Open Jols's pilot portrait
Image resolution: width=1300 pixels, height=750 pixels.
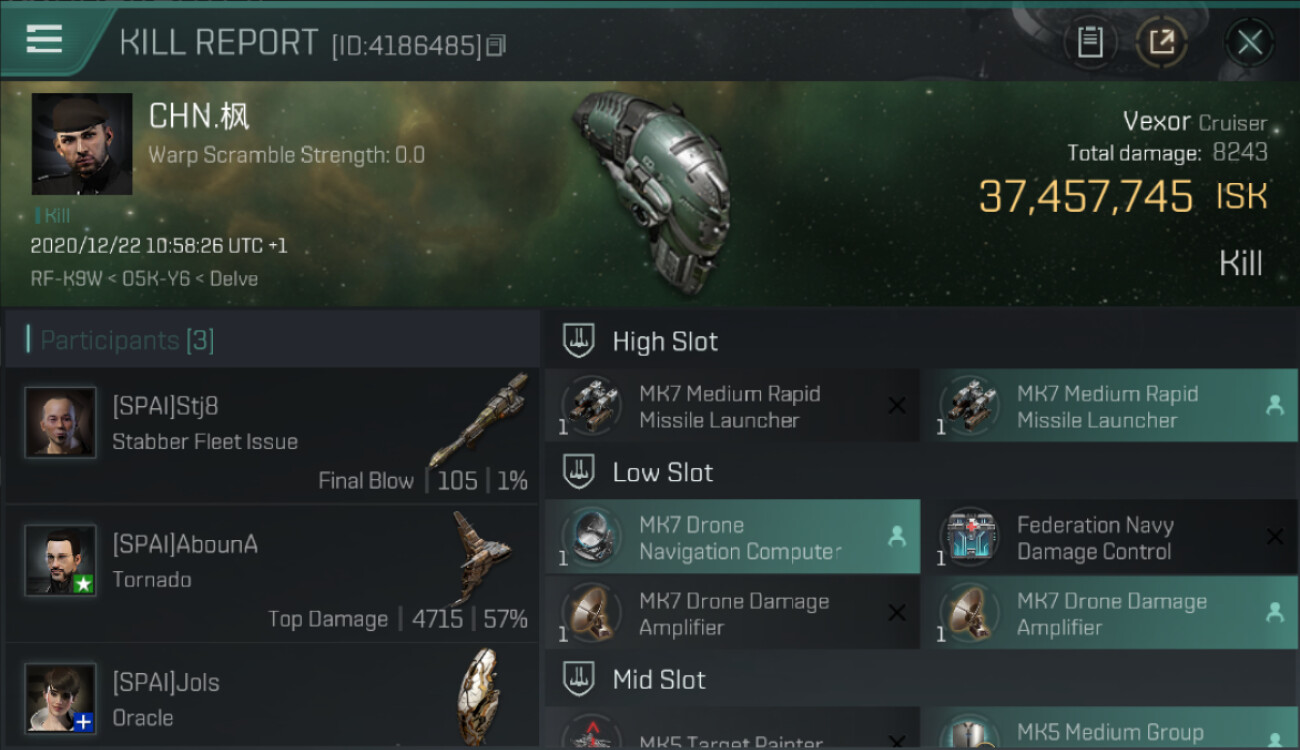[61, 697]
